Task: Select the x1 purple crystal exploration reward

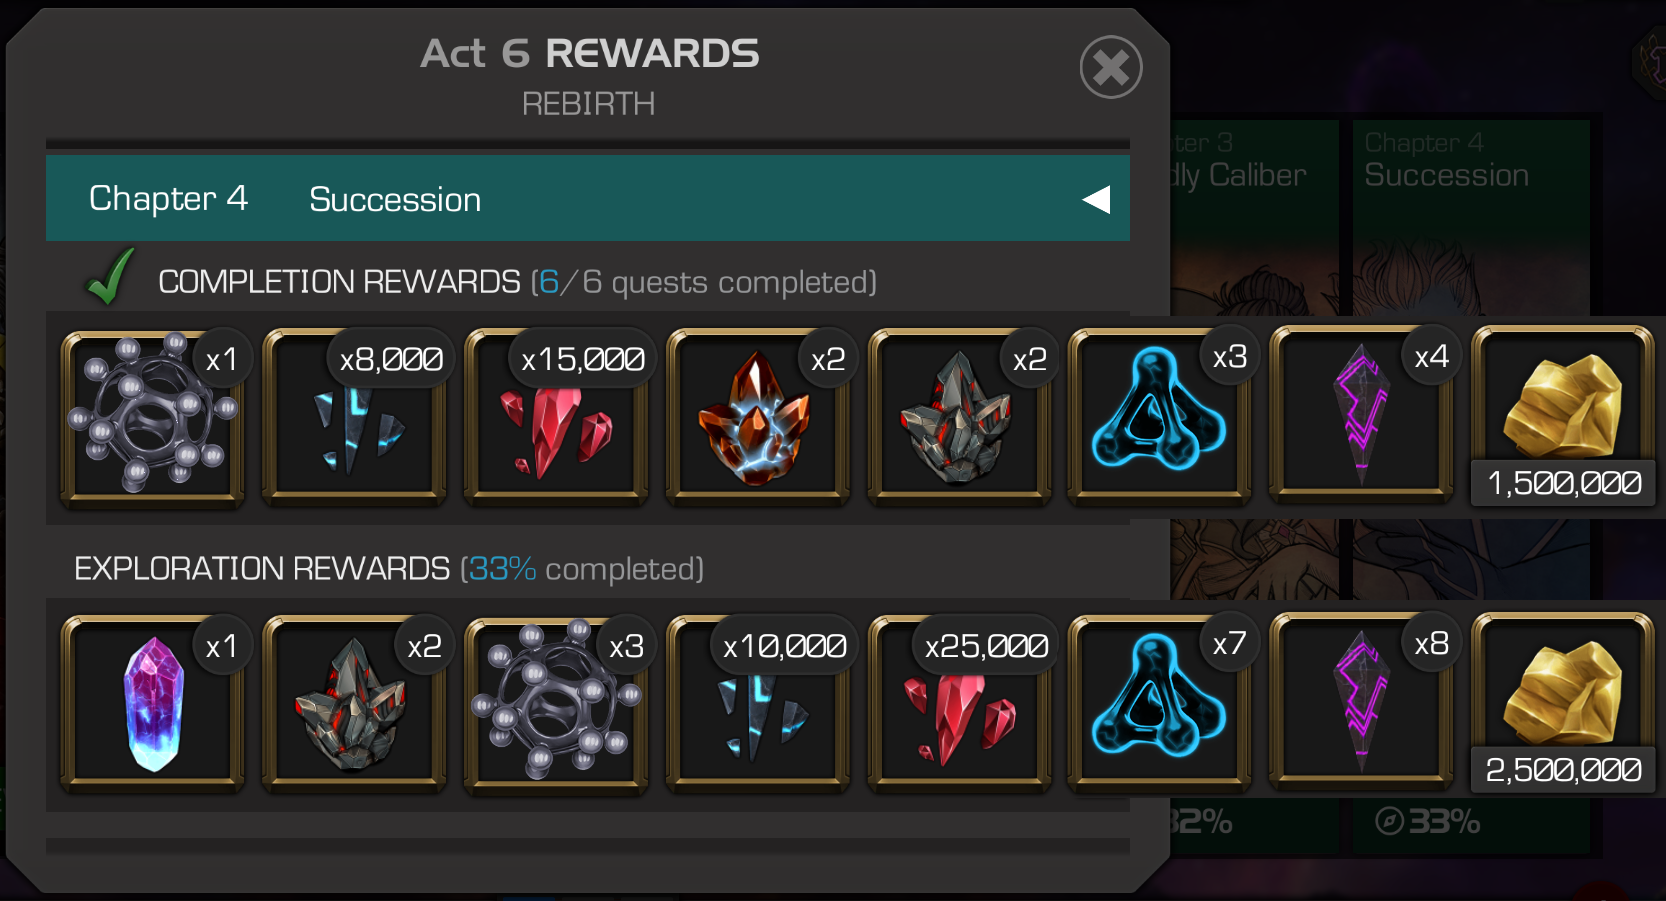Action: (153, 705)
